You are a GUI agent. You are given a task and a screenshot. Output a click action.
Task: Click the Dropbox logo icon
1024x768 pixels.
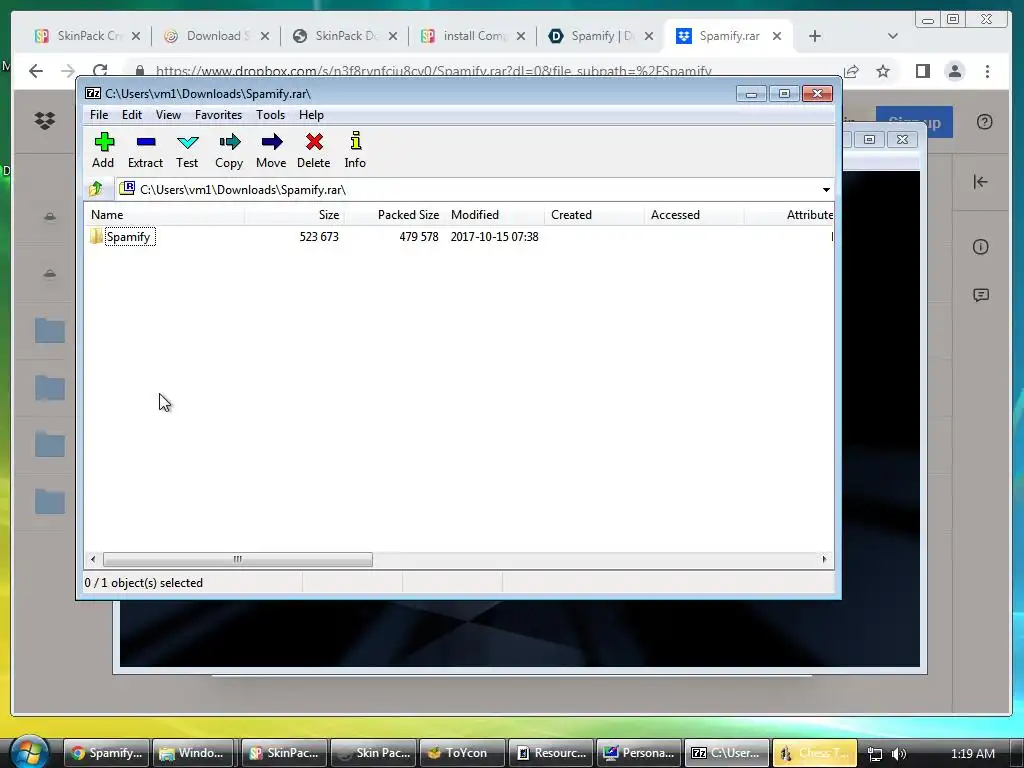[45, 120]
